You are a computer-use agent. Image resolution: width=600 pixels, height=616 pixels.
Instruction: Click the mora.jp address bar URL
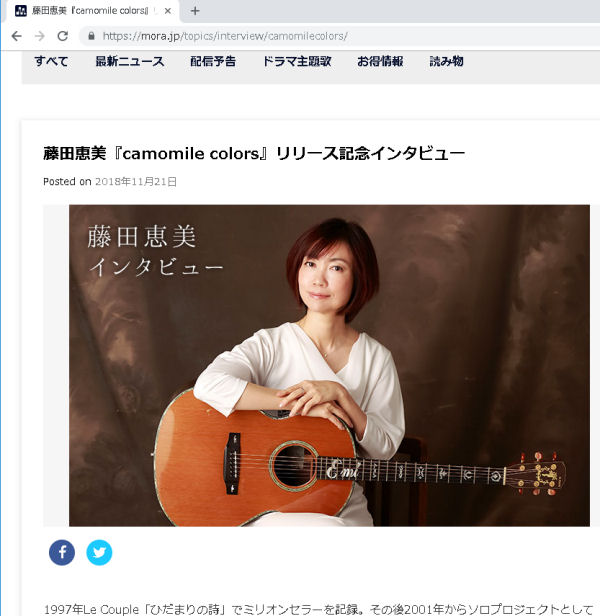tap(225, 36)
